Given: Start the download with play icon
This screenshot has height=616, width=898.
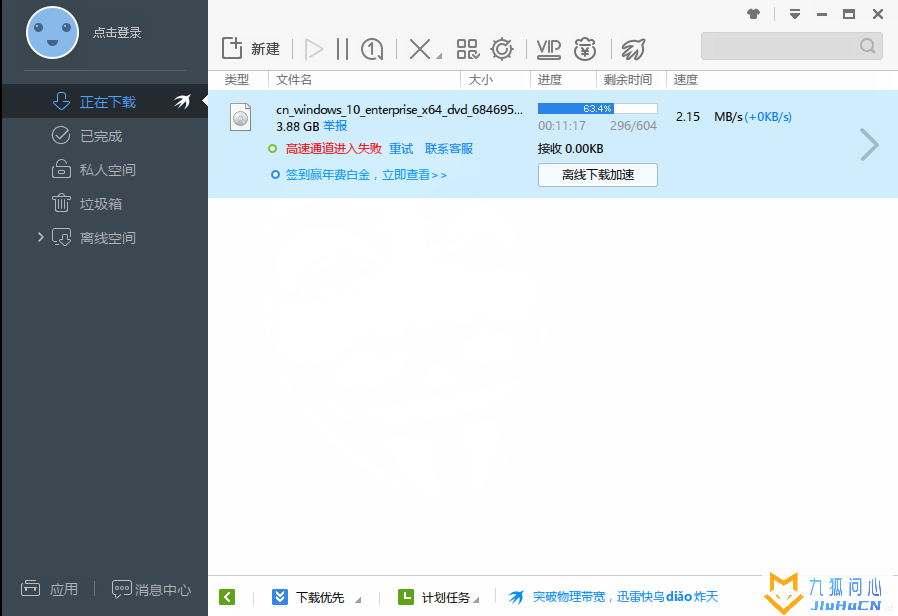Looking at the screenshot, I should pyautogui.click(x=314, y=49).
